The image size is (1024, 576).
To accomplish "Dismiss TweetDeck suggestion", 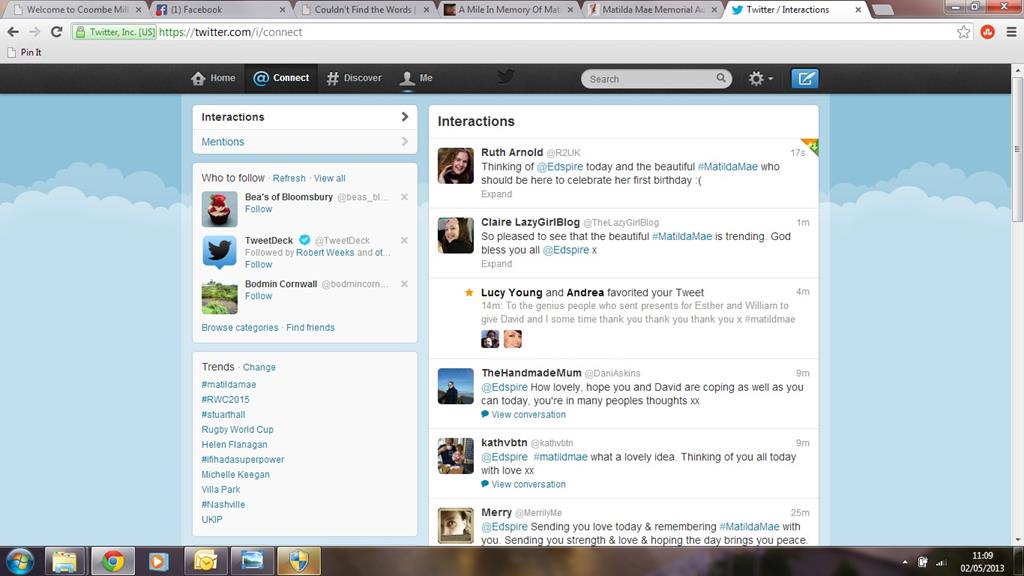I will [404, 241].
